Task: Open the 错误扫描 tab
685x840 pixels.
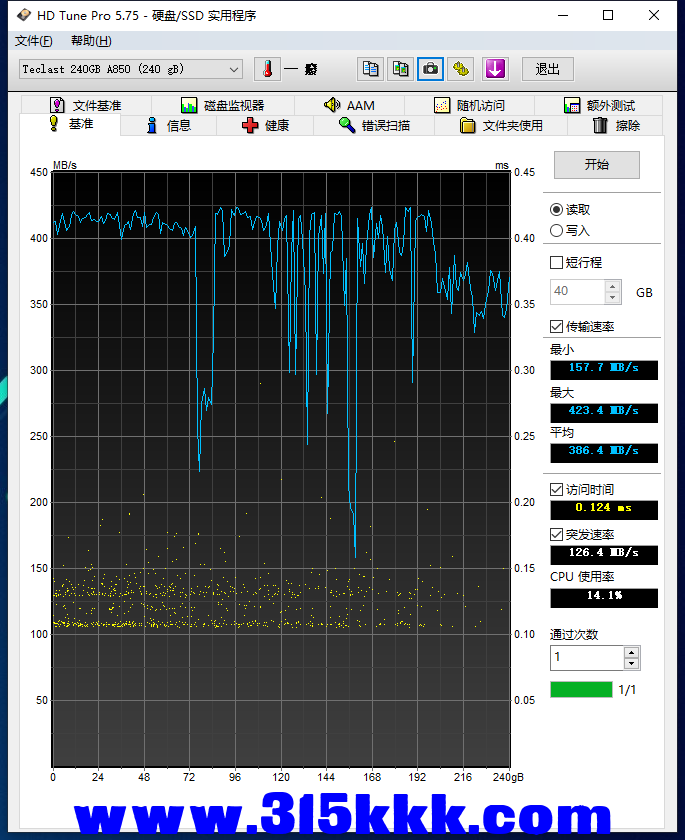Action: [374, 125]
